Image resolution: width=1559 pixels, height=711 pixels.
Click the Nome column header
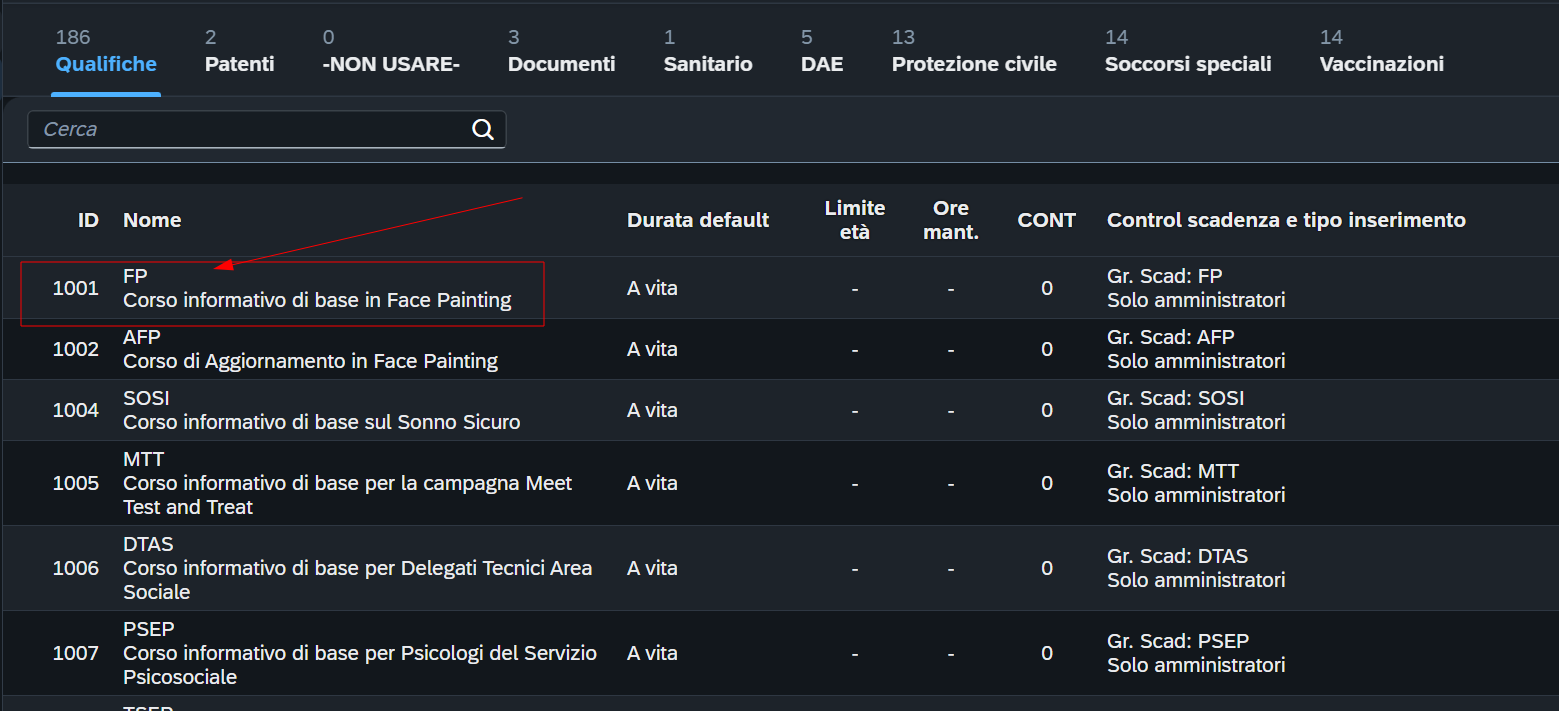point(152,220)
